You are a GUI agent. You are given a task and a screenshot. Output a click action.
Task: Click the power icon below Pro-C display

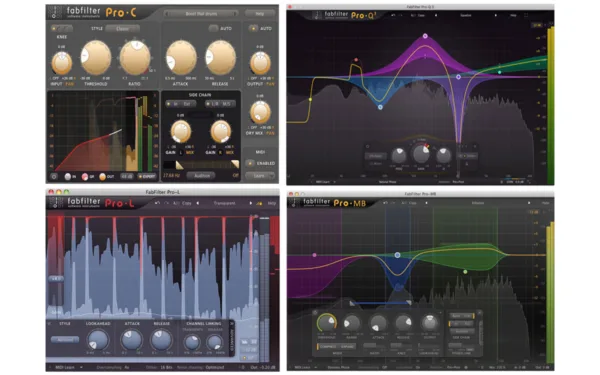(54, 176)
